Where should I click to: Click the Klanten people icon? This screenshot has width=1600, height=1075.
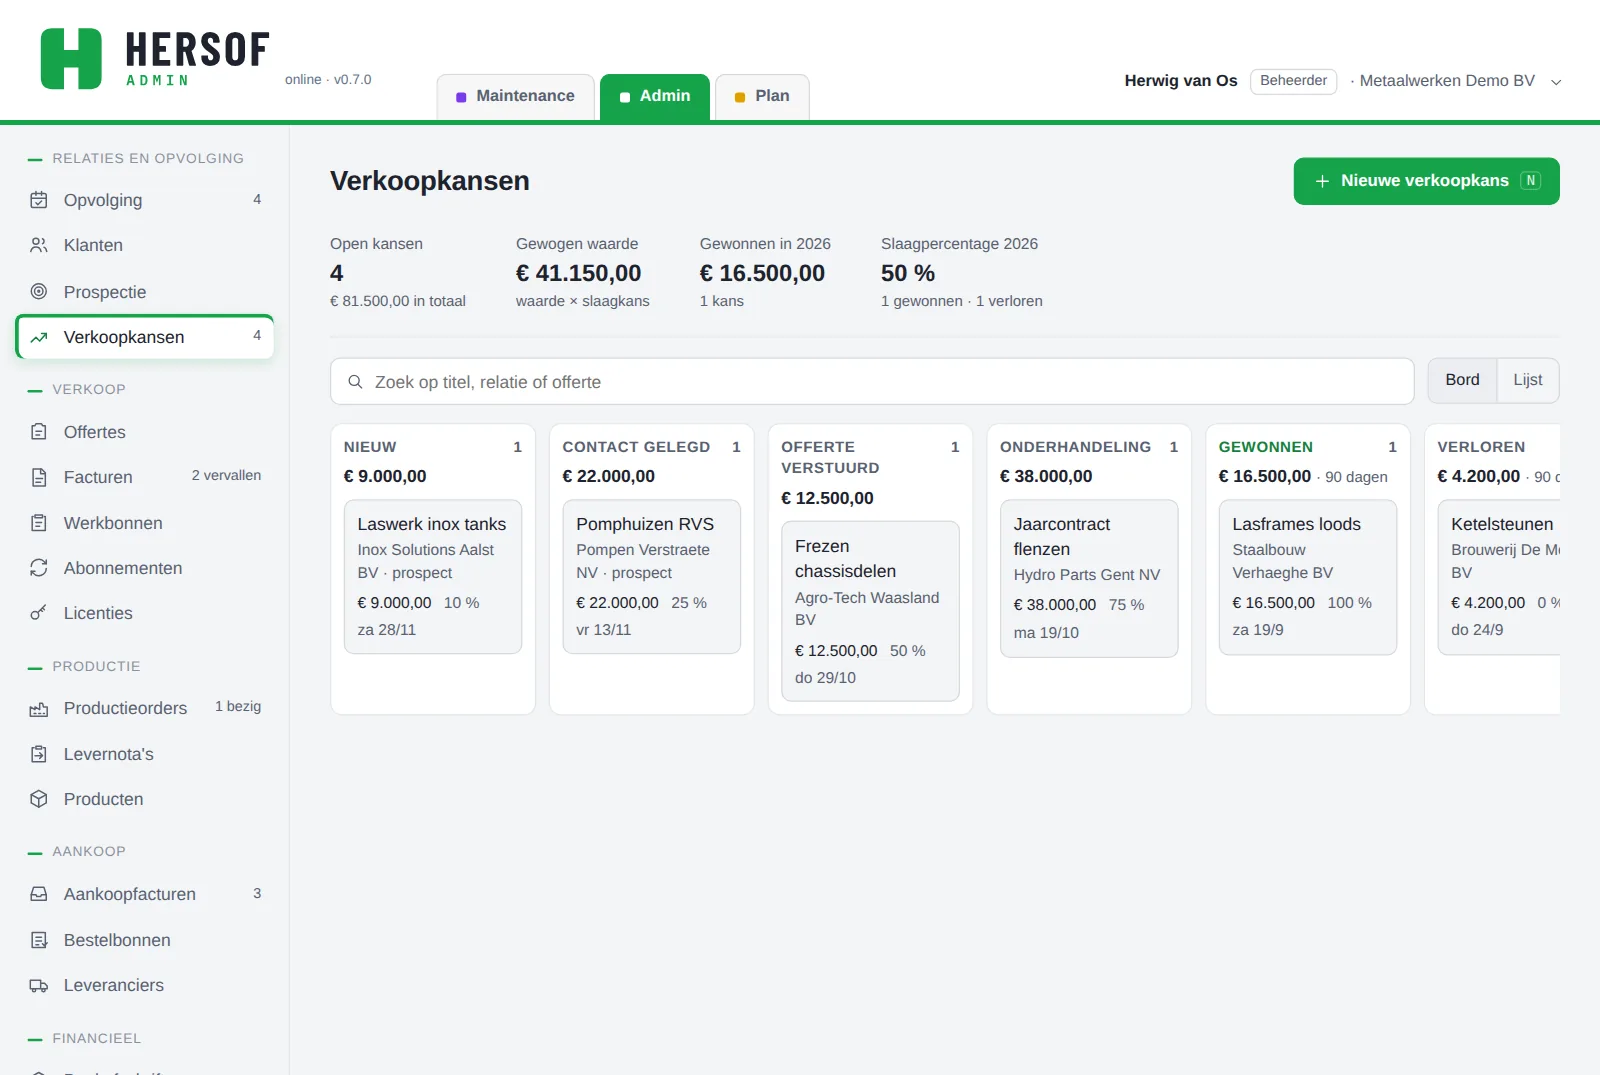click(x=39, y=245)
